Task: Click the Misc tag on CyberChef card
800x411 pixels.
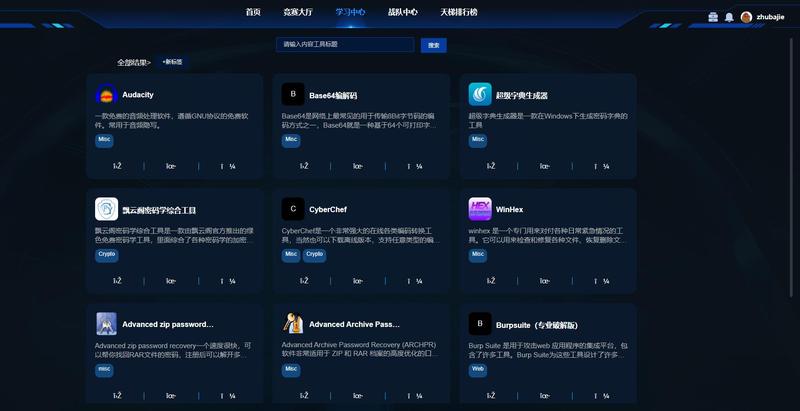Action: point(291,254)
